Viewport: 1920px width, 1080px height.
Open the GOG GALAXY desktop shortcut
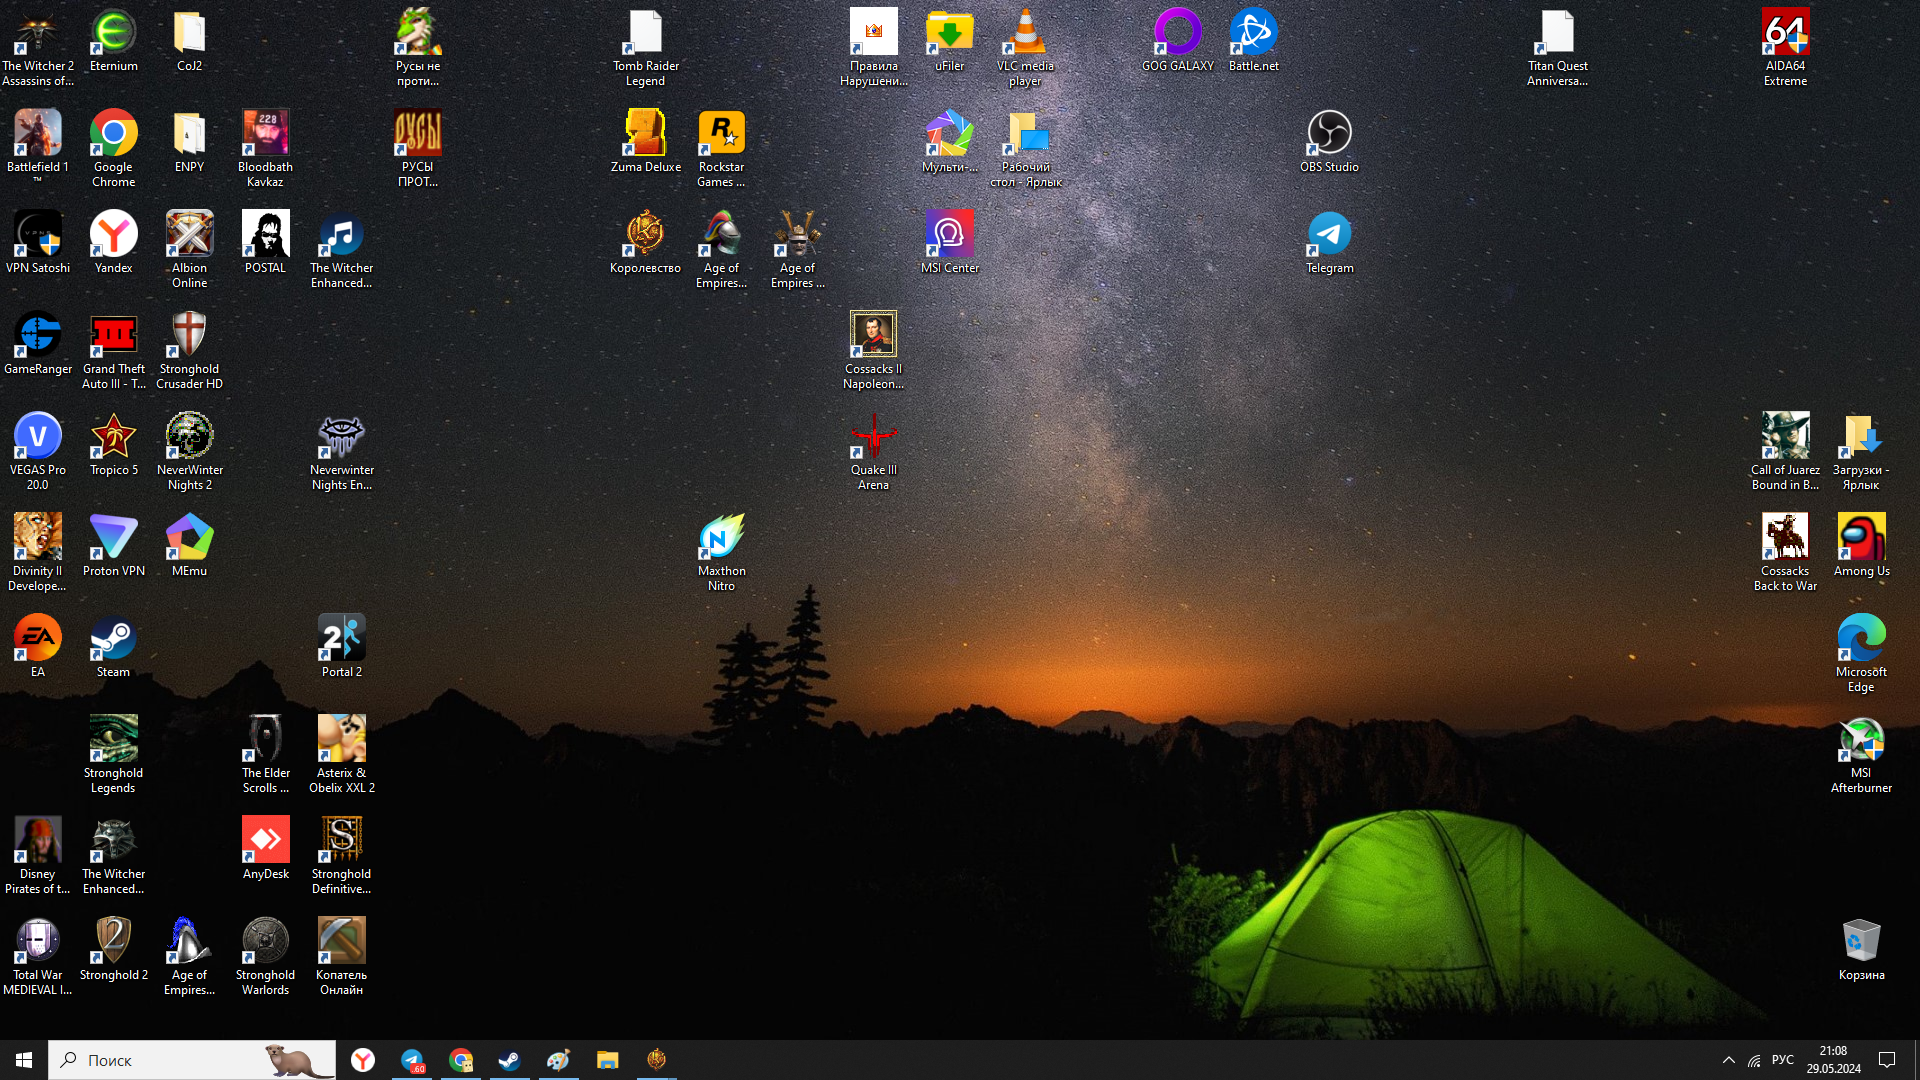(1178, 32)
